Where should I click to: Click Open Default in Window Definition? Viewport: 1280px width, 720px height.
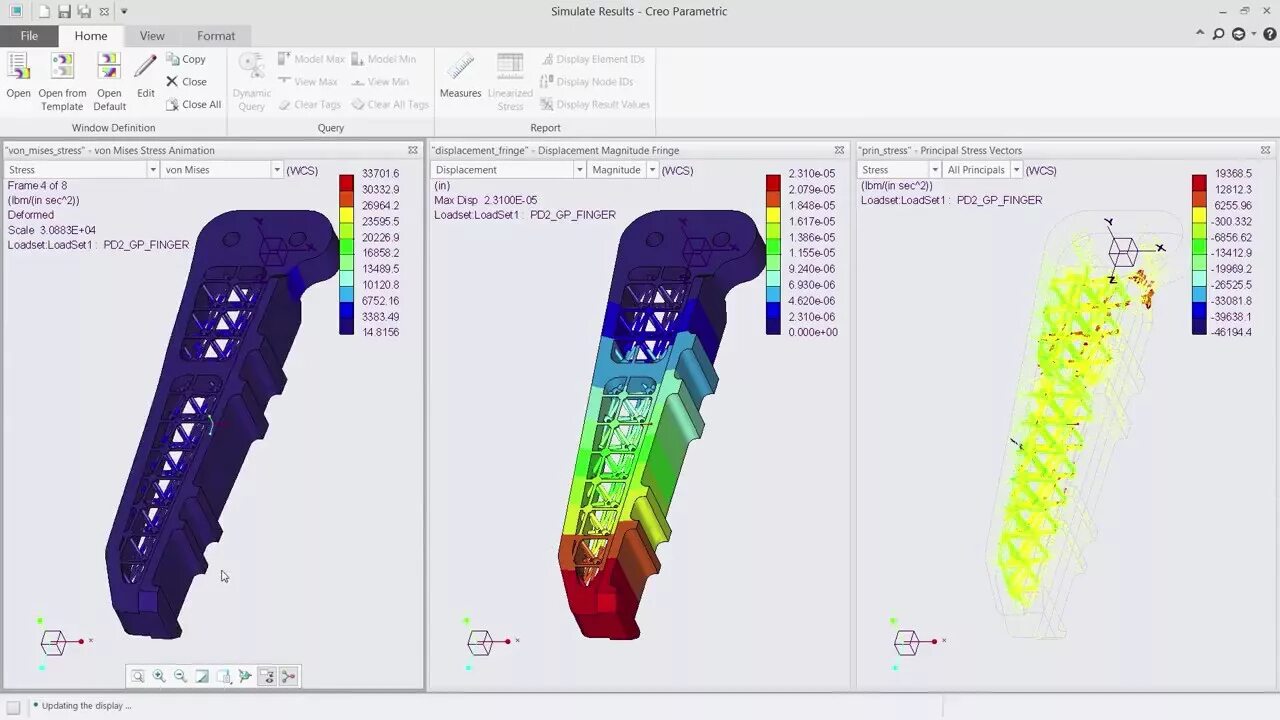click(109, 82)
